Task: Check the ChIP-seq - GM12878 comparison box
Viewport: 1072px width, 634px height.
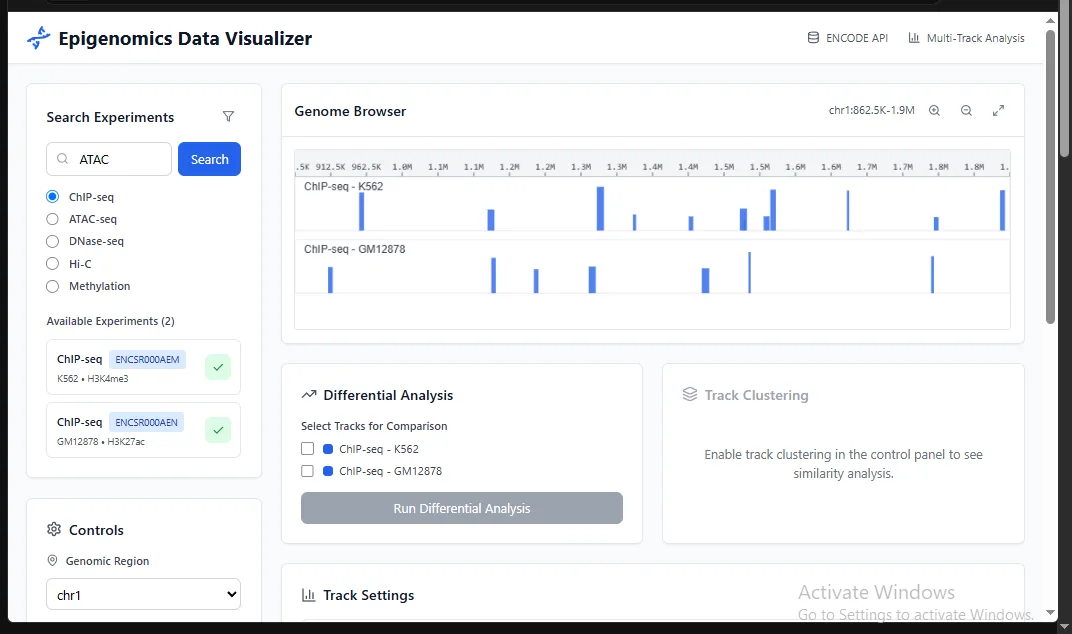Action: pyautogui.click(x=308, y=471)
